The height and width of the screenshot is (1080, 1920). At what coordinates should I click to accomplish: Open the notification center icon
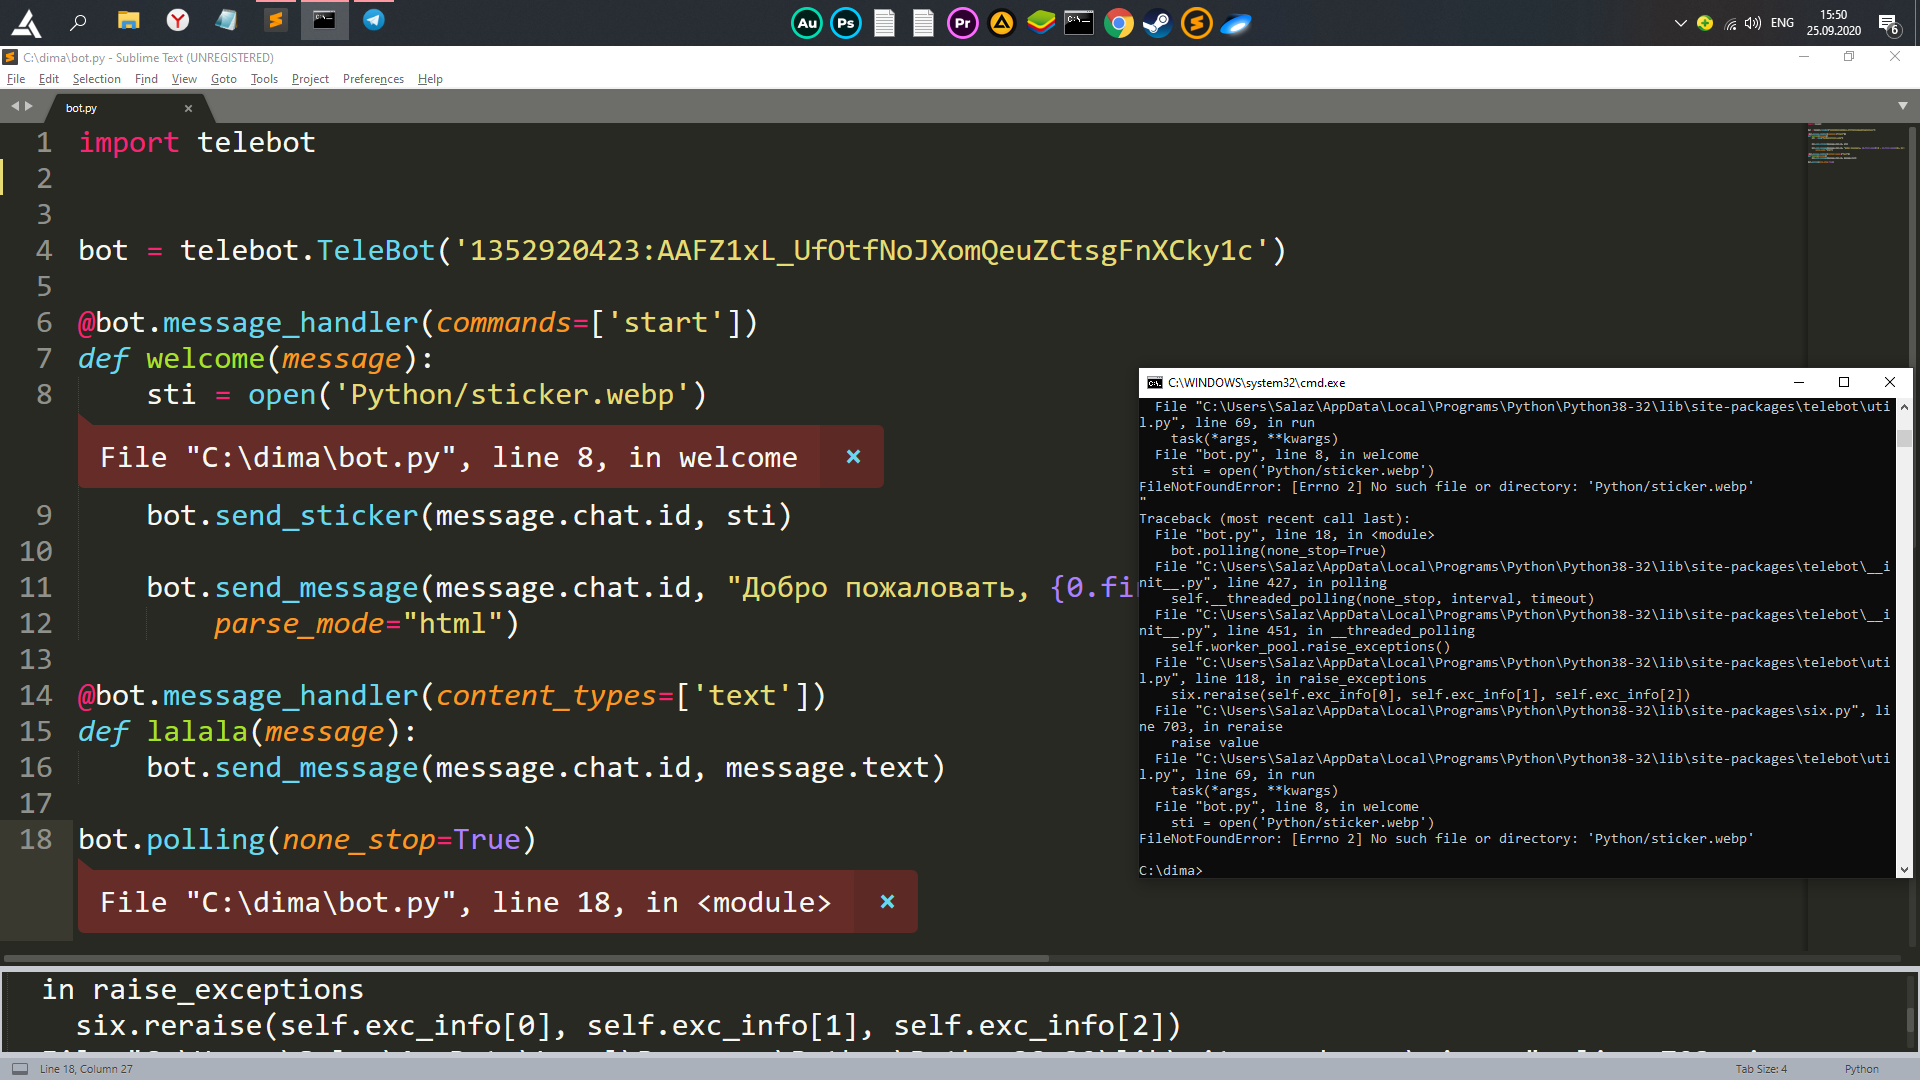coord(1888,23)
